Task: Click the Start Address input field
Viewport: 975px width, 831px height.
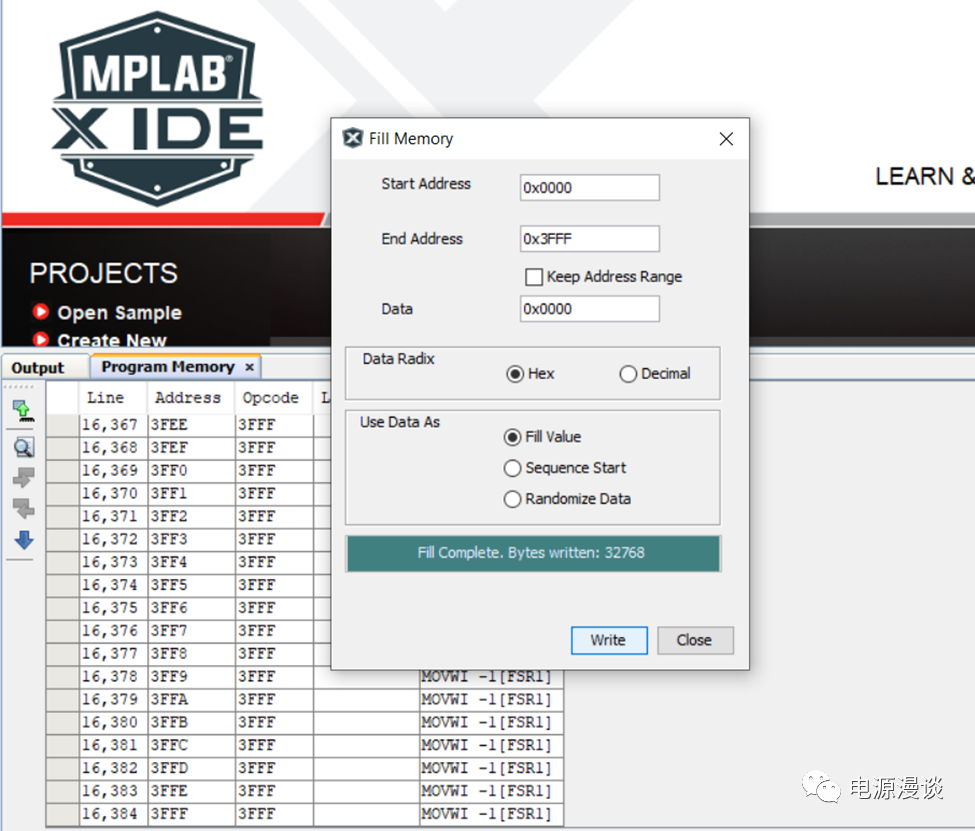Action: click(x=589, y=187)
